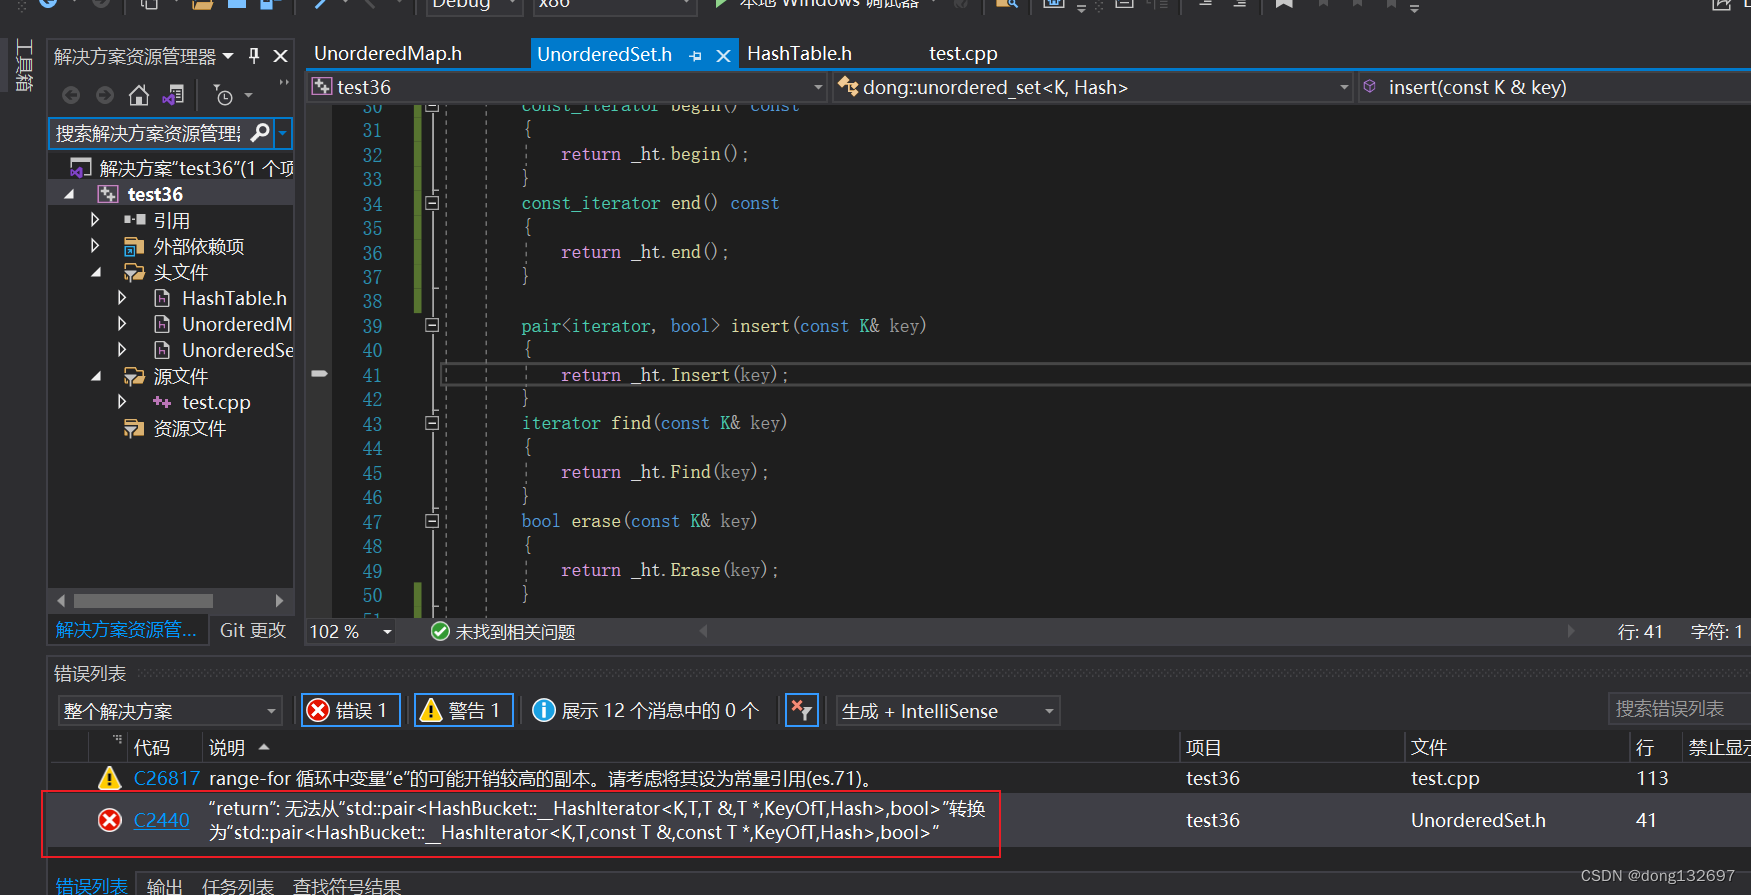The image size is (1751, 895).
Task: Collapse the 源文件 folder node
Action: (x=96, y=376)
